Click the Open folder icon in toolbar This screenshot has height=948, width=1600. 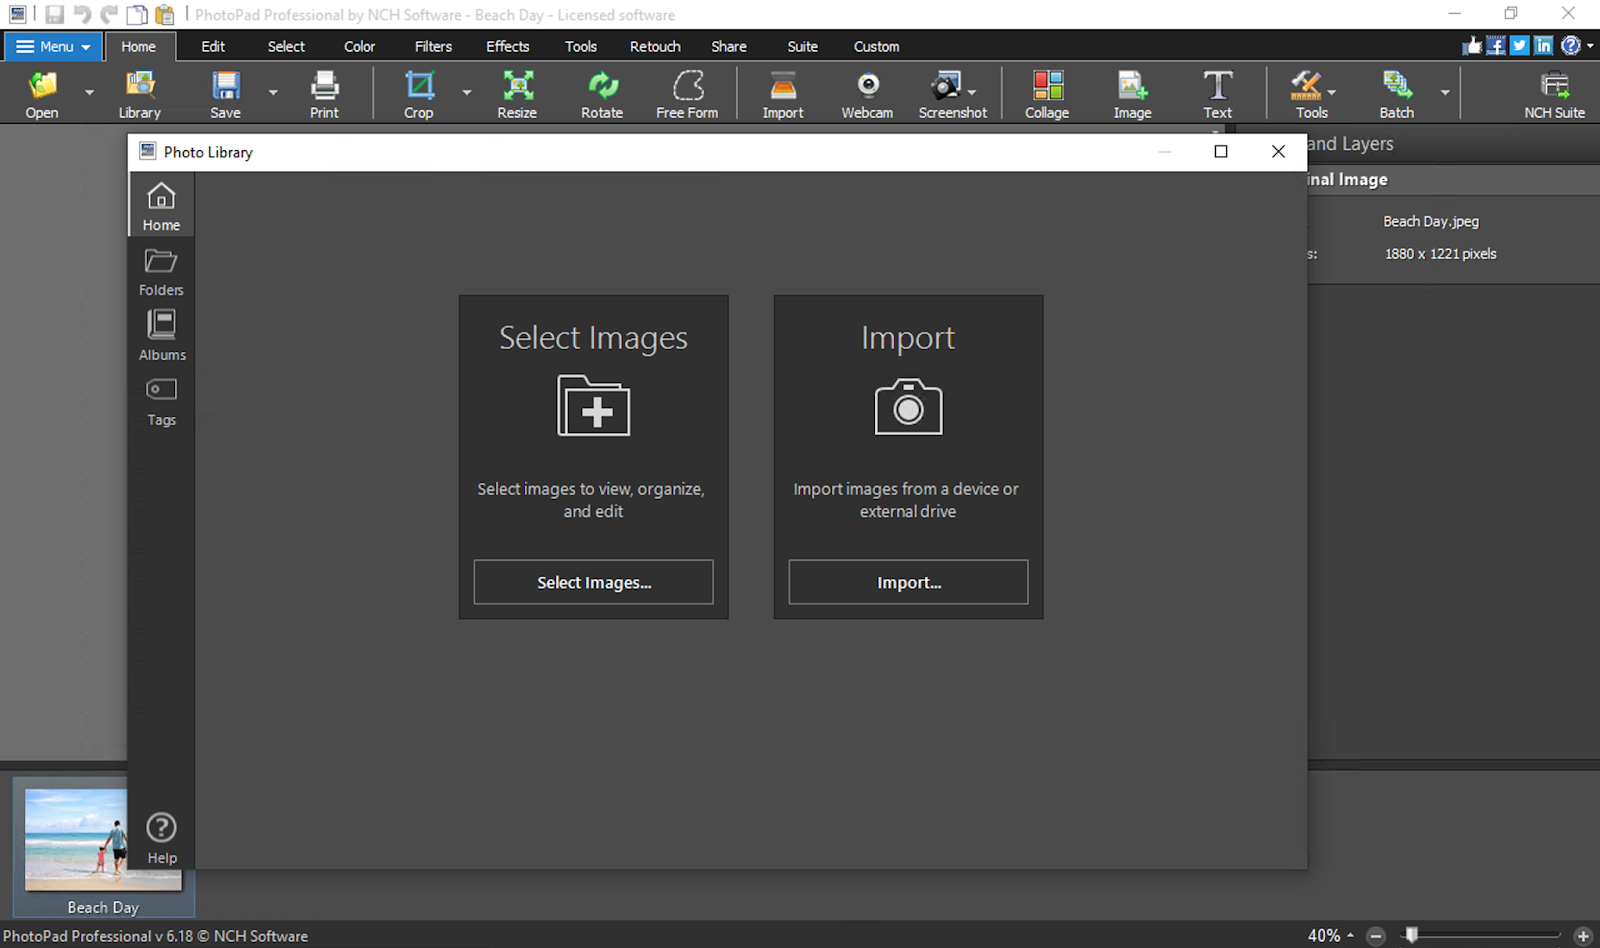coord(42,86)
